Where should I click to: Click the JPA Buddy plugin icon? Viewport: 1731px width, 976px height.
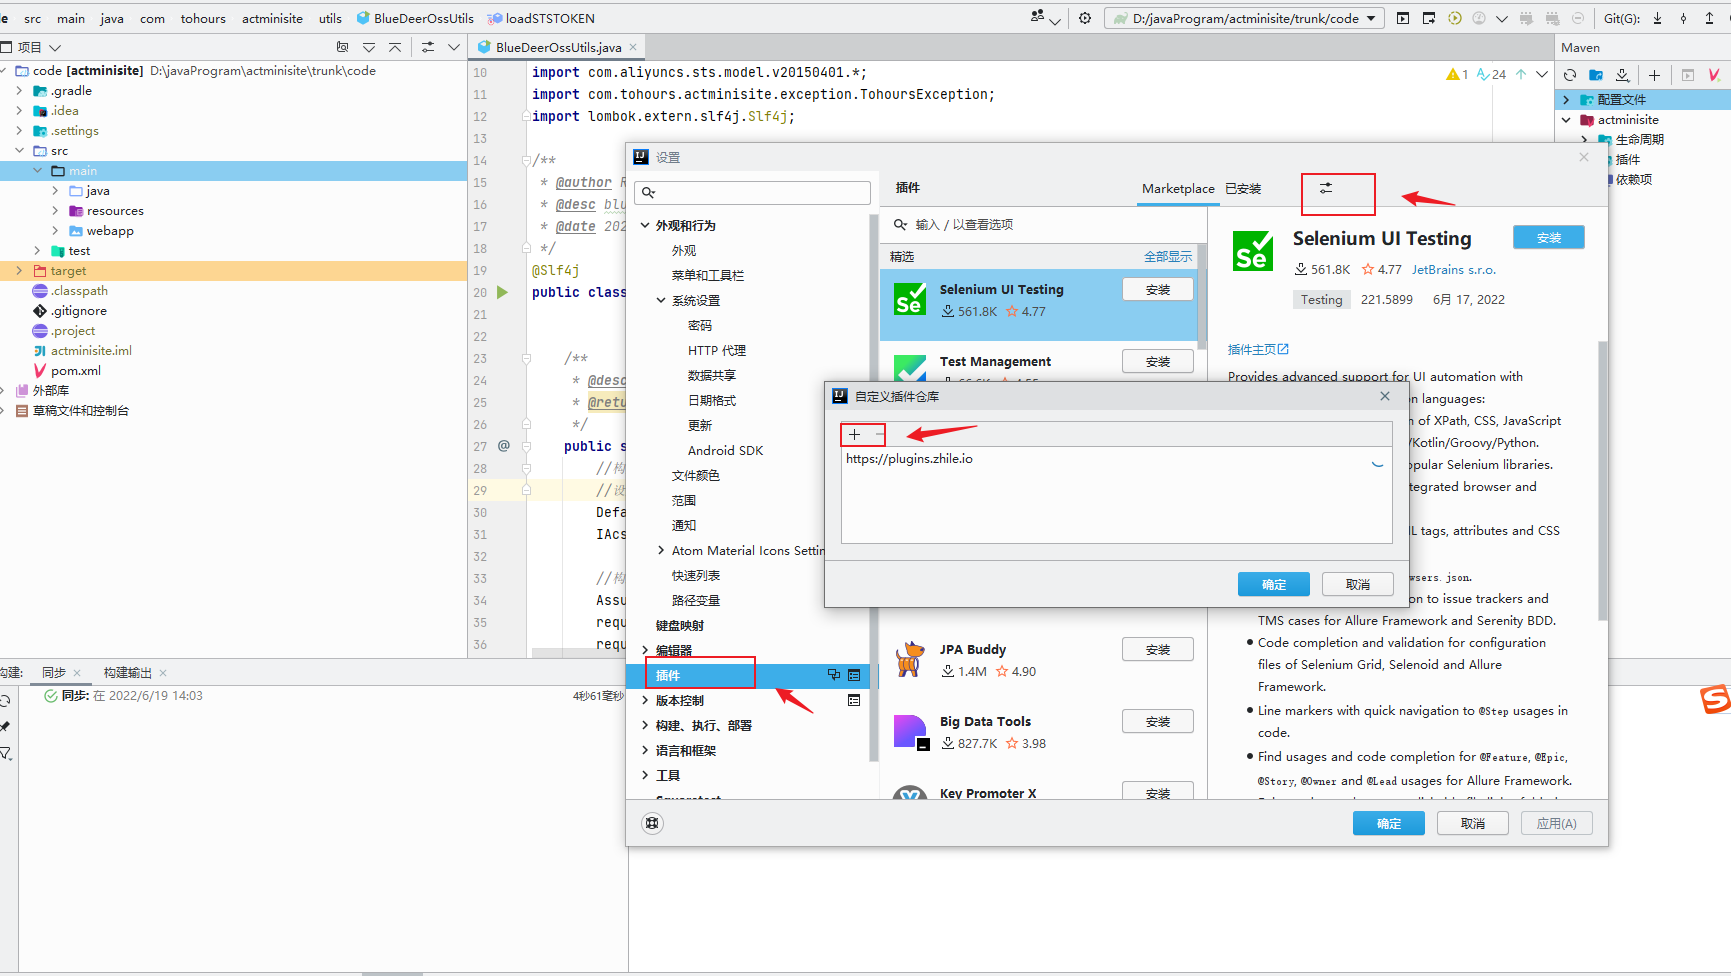click(910, 660)
